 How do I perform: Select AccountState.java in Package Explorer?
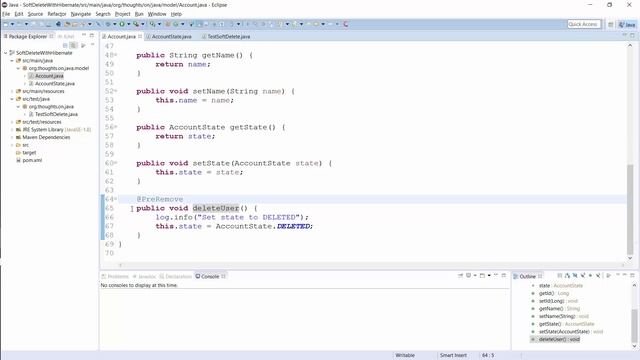(x=54, y=84)
